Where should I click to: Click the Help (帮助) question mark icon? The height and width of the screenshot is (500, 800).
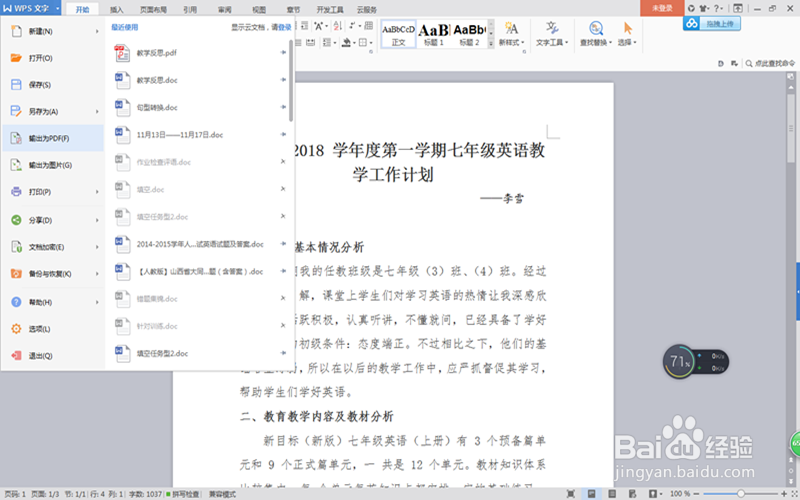coord(16,302)
